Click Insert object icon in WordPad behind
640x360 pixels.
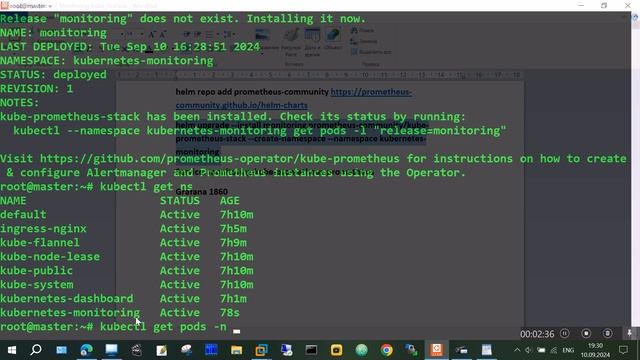333,39
